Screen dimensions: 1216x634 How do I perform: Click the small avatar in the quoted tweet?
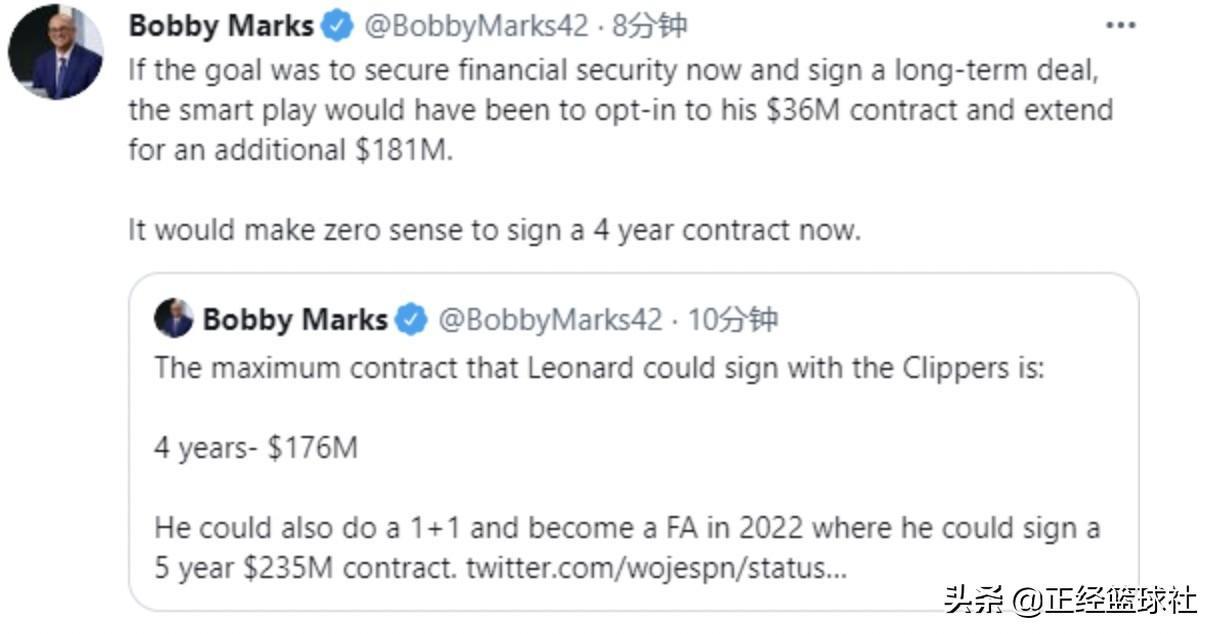tap(174, 319)
